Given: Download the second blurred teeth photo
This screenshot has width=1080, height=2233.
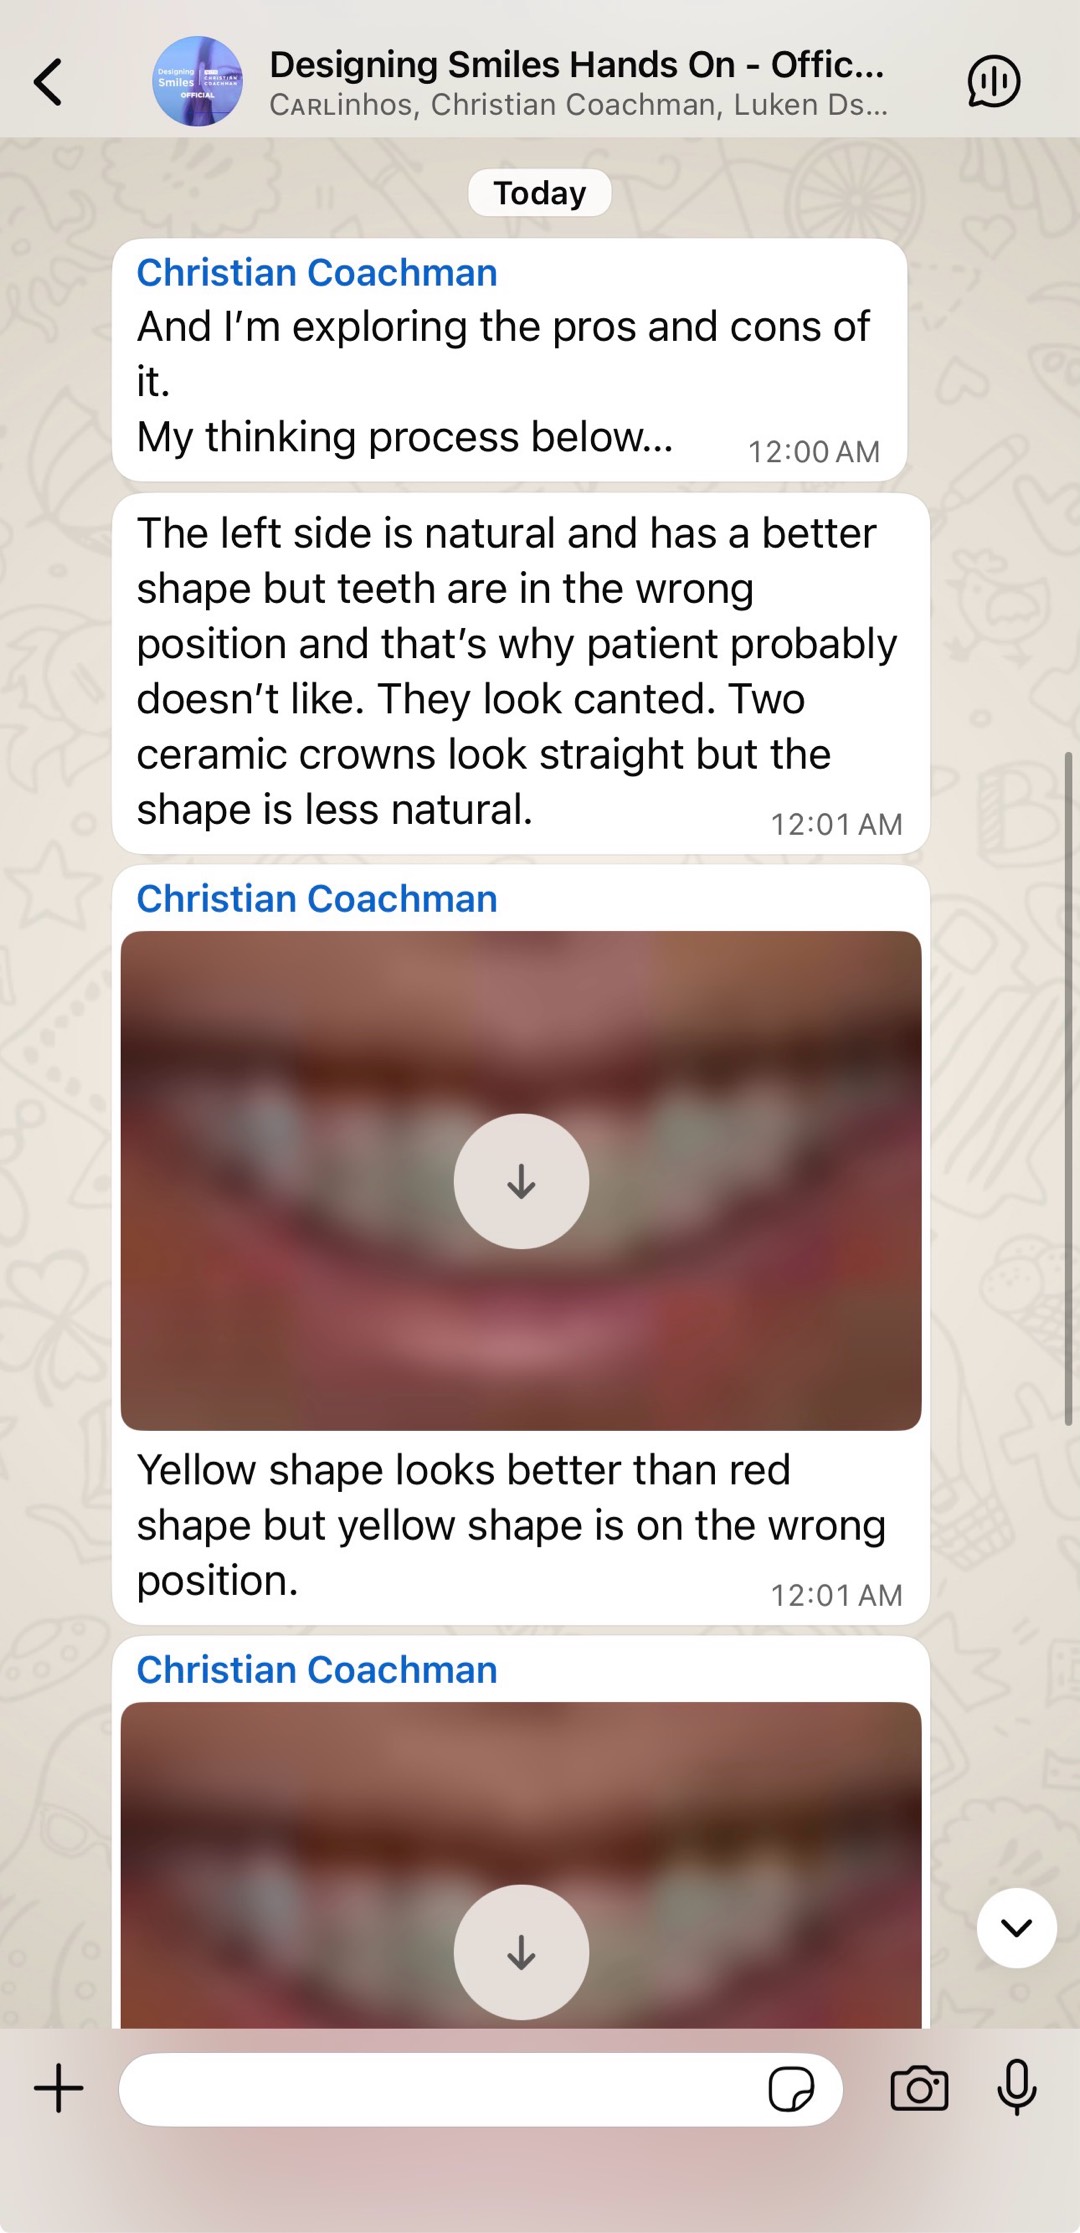Looking at the screenshot, I should pyautogui.click(x=521, y=1952).
